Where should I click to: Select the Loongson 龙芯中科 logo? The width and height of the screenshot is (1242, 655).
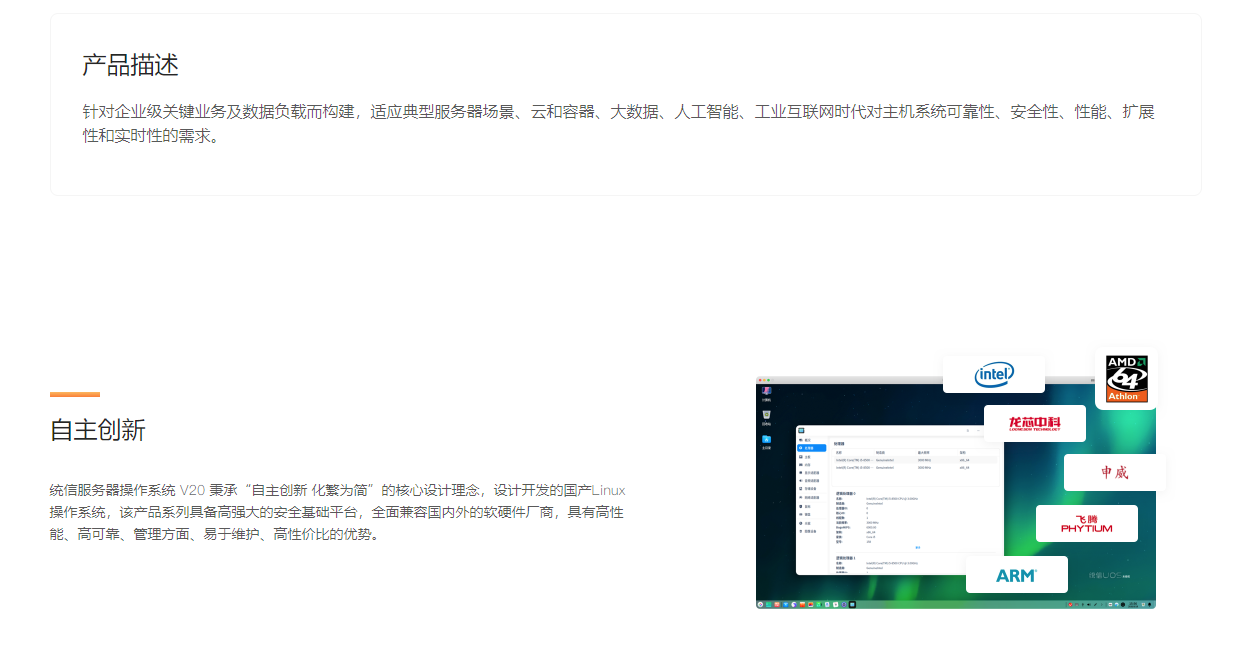1034,423
